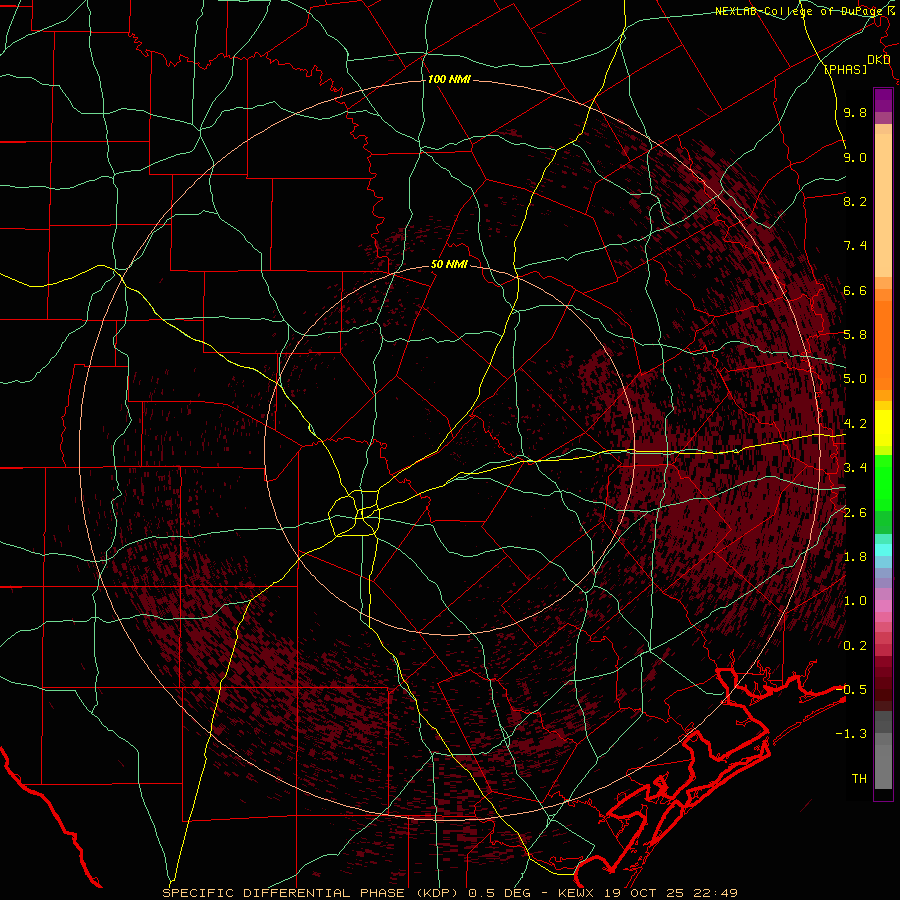
Task: Click the 5.8 value on the scale
Action: [855, 335]
